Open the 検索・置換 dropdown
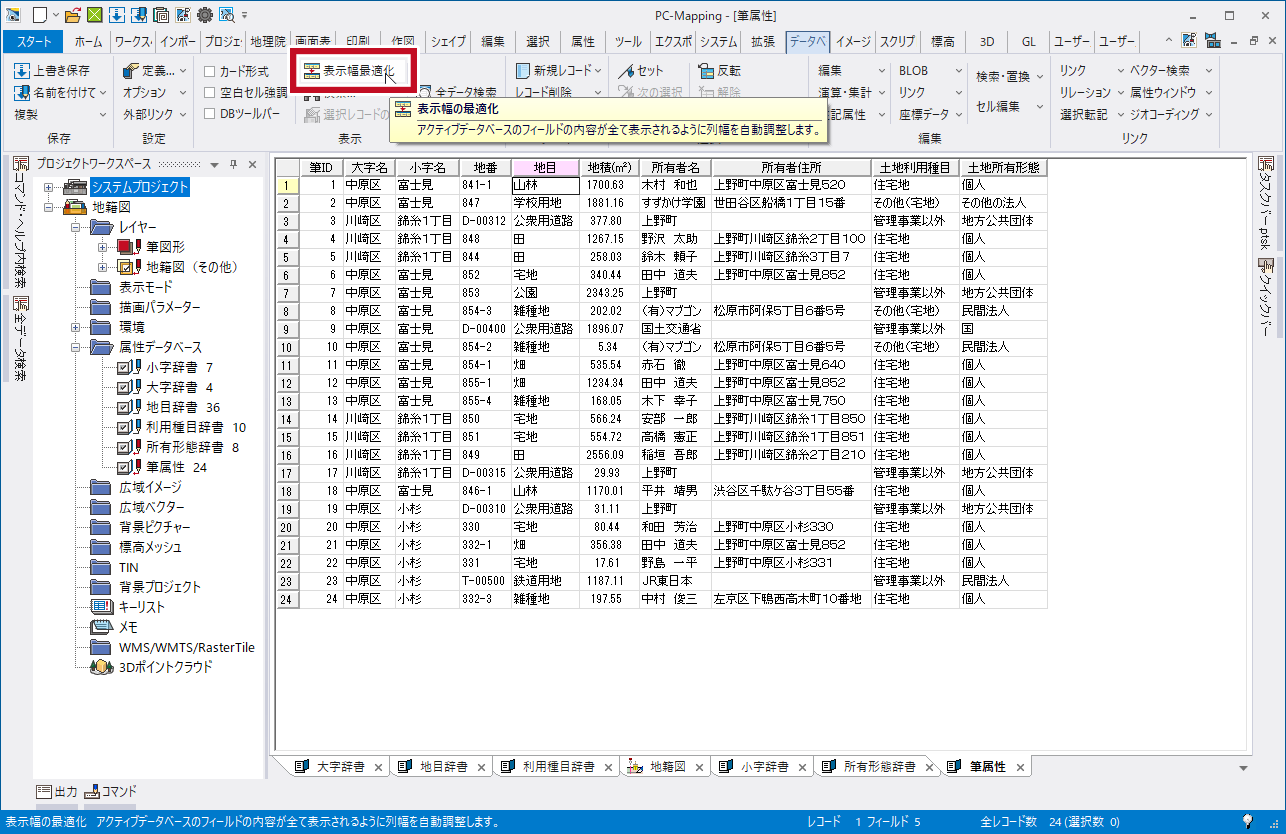The image size is (1286, 834). tap(1010, 77)
